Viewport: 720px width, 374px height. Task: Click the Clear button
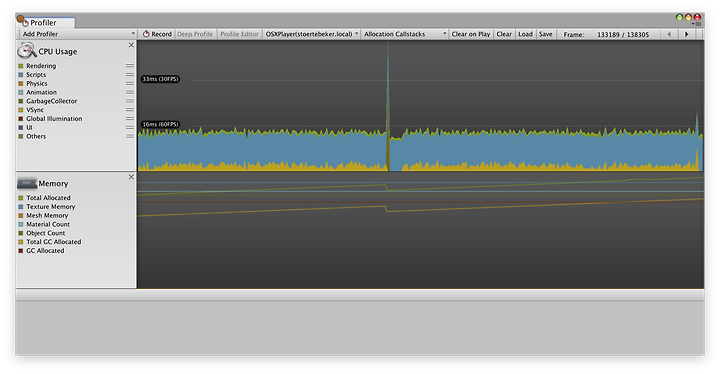(x=504, y=34)
